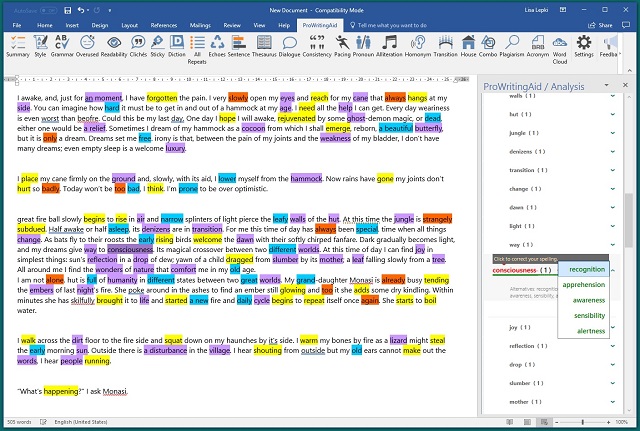Open the Thesaurus report

point(264,46)
